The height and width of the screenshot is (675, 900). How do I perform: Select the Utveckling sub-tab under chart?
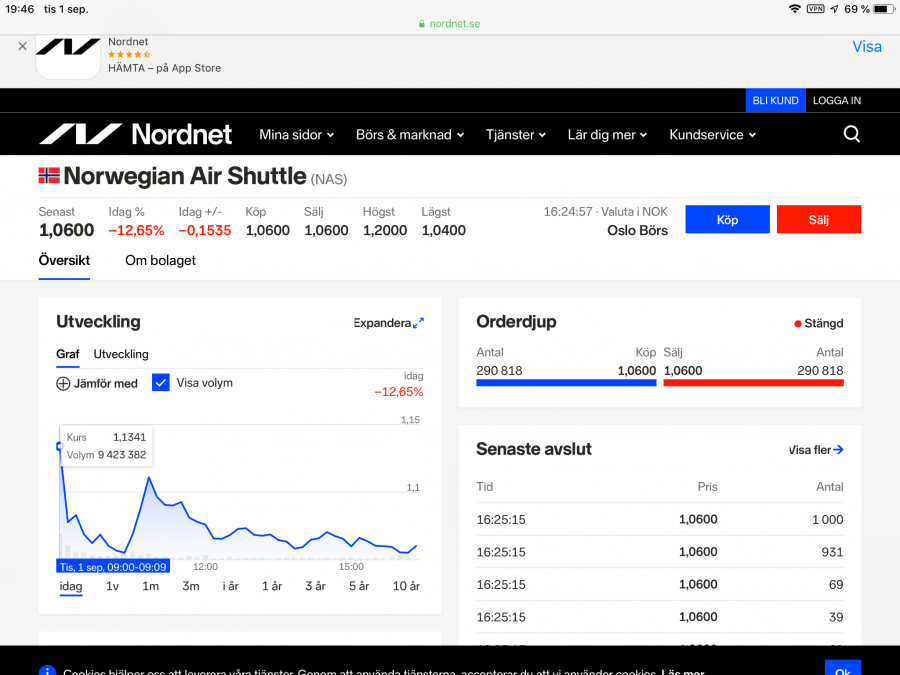pyautogui.click(x=121, y=354)
